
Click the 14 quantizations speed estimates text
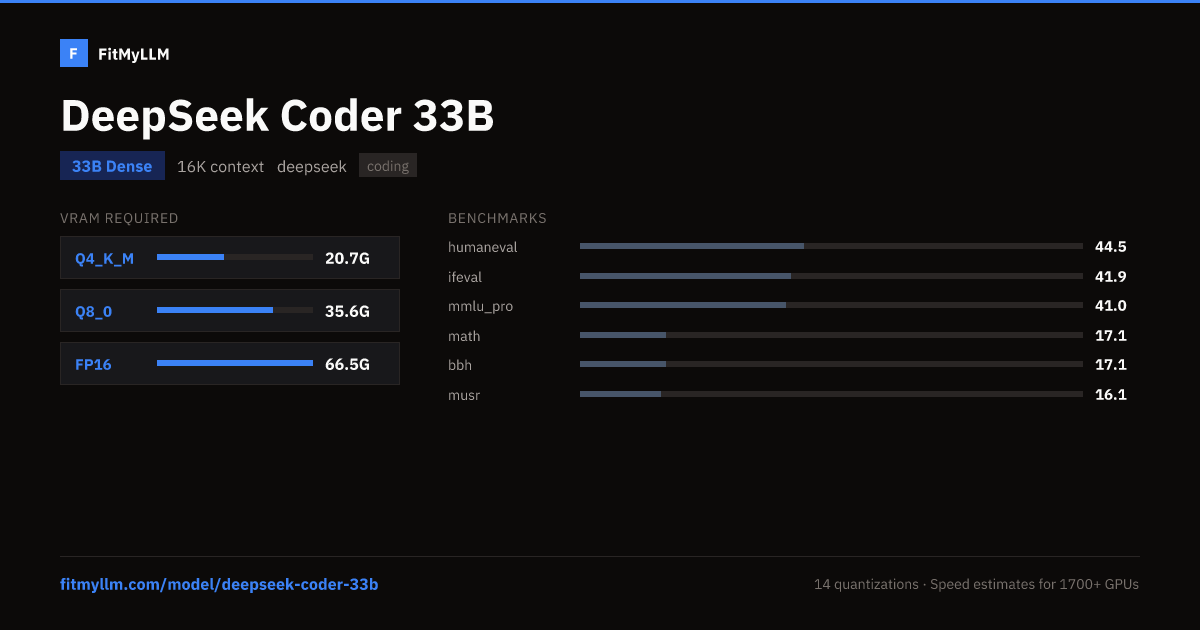pyautogui.click(x=976, y=584)
